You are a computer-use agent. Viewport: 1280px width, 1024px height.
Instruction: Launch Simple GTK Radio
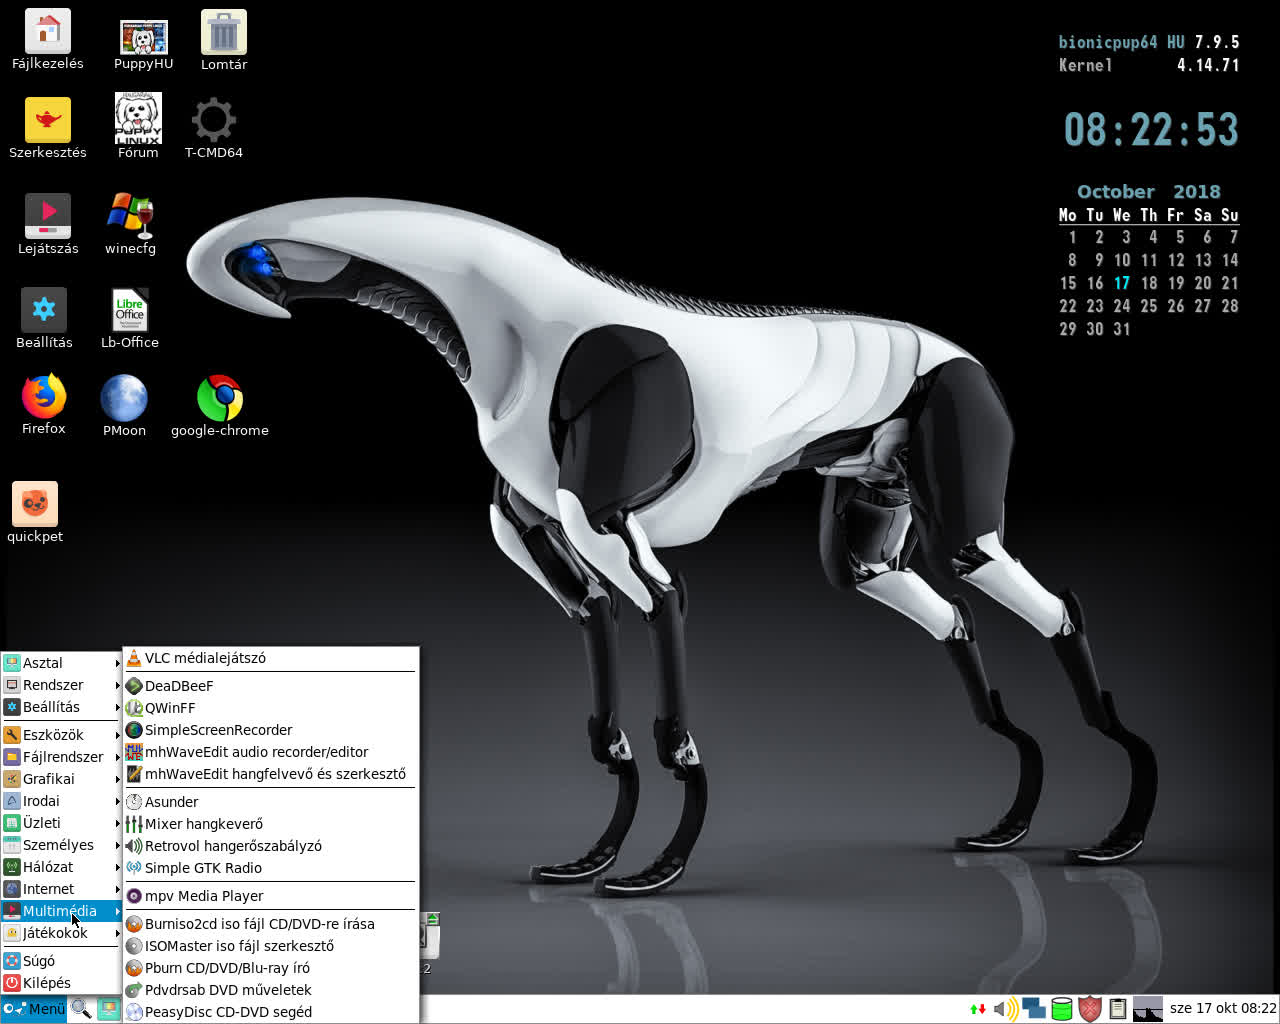click(270, 868)
